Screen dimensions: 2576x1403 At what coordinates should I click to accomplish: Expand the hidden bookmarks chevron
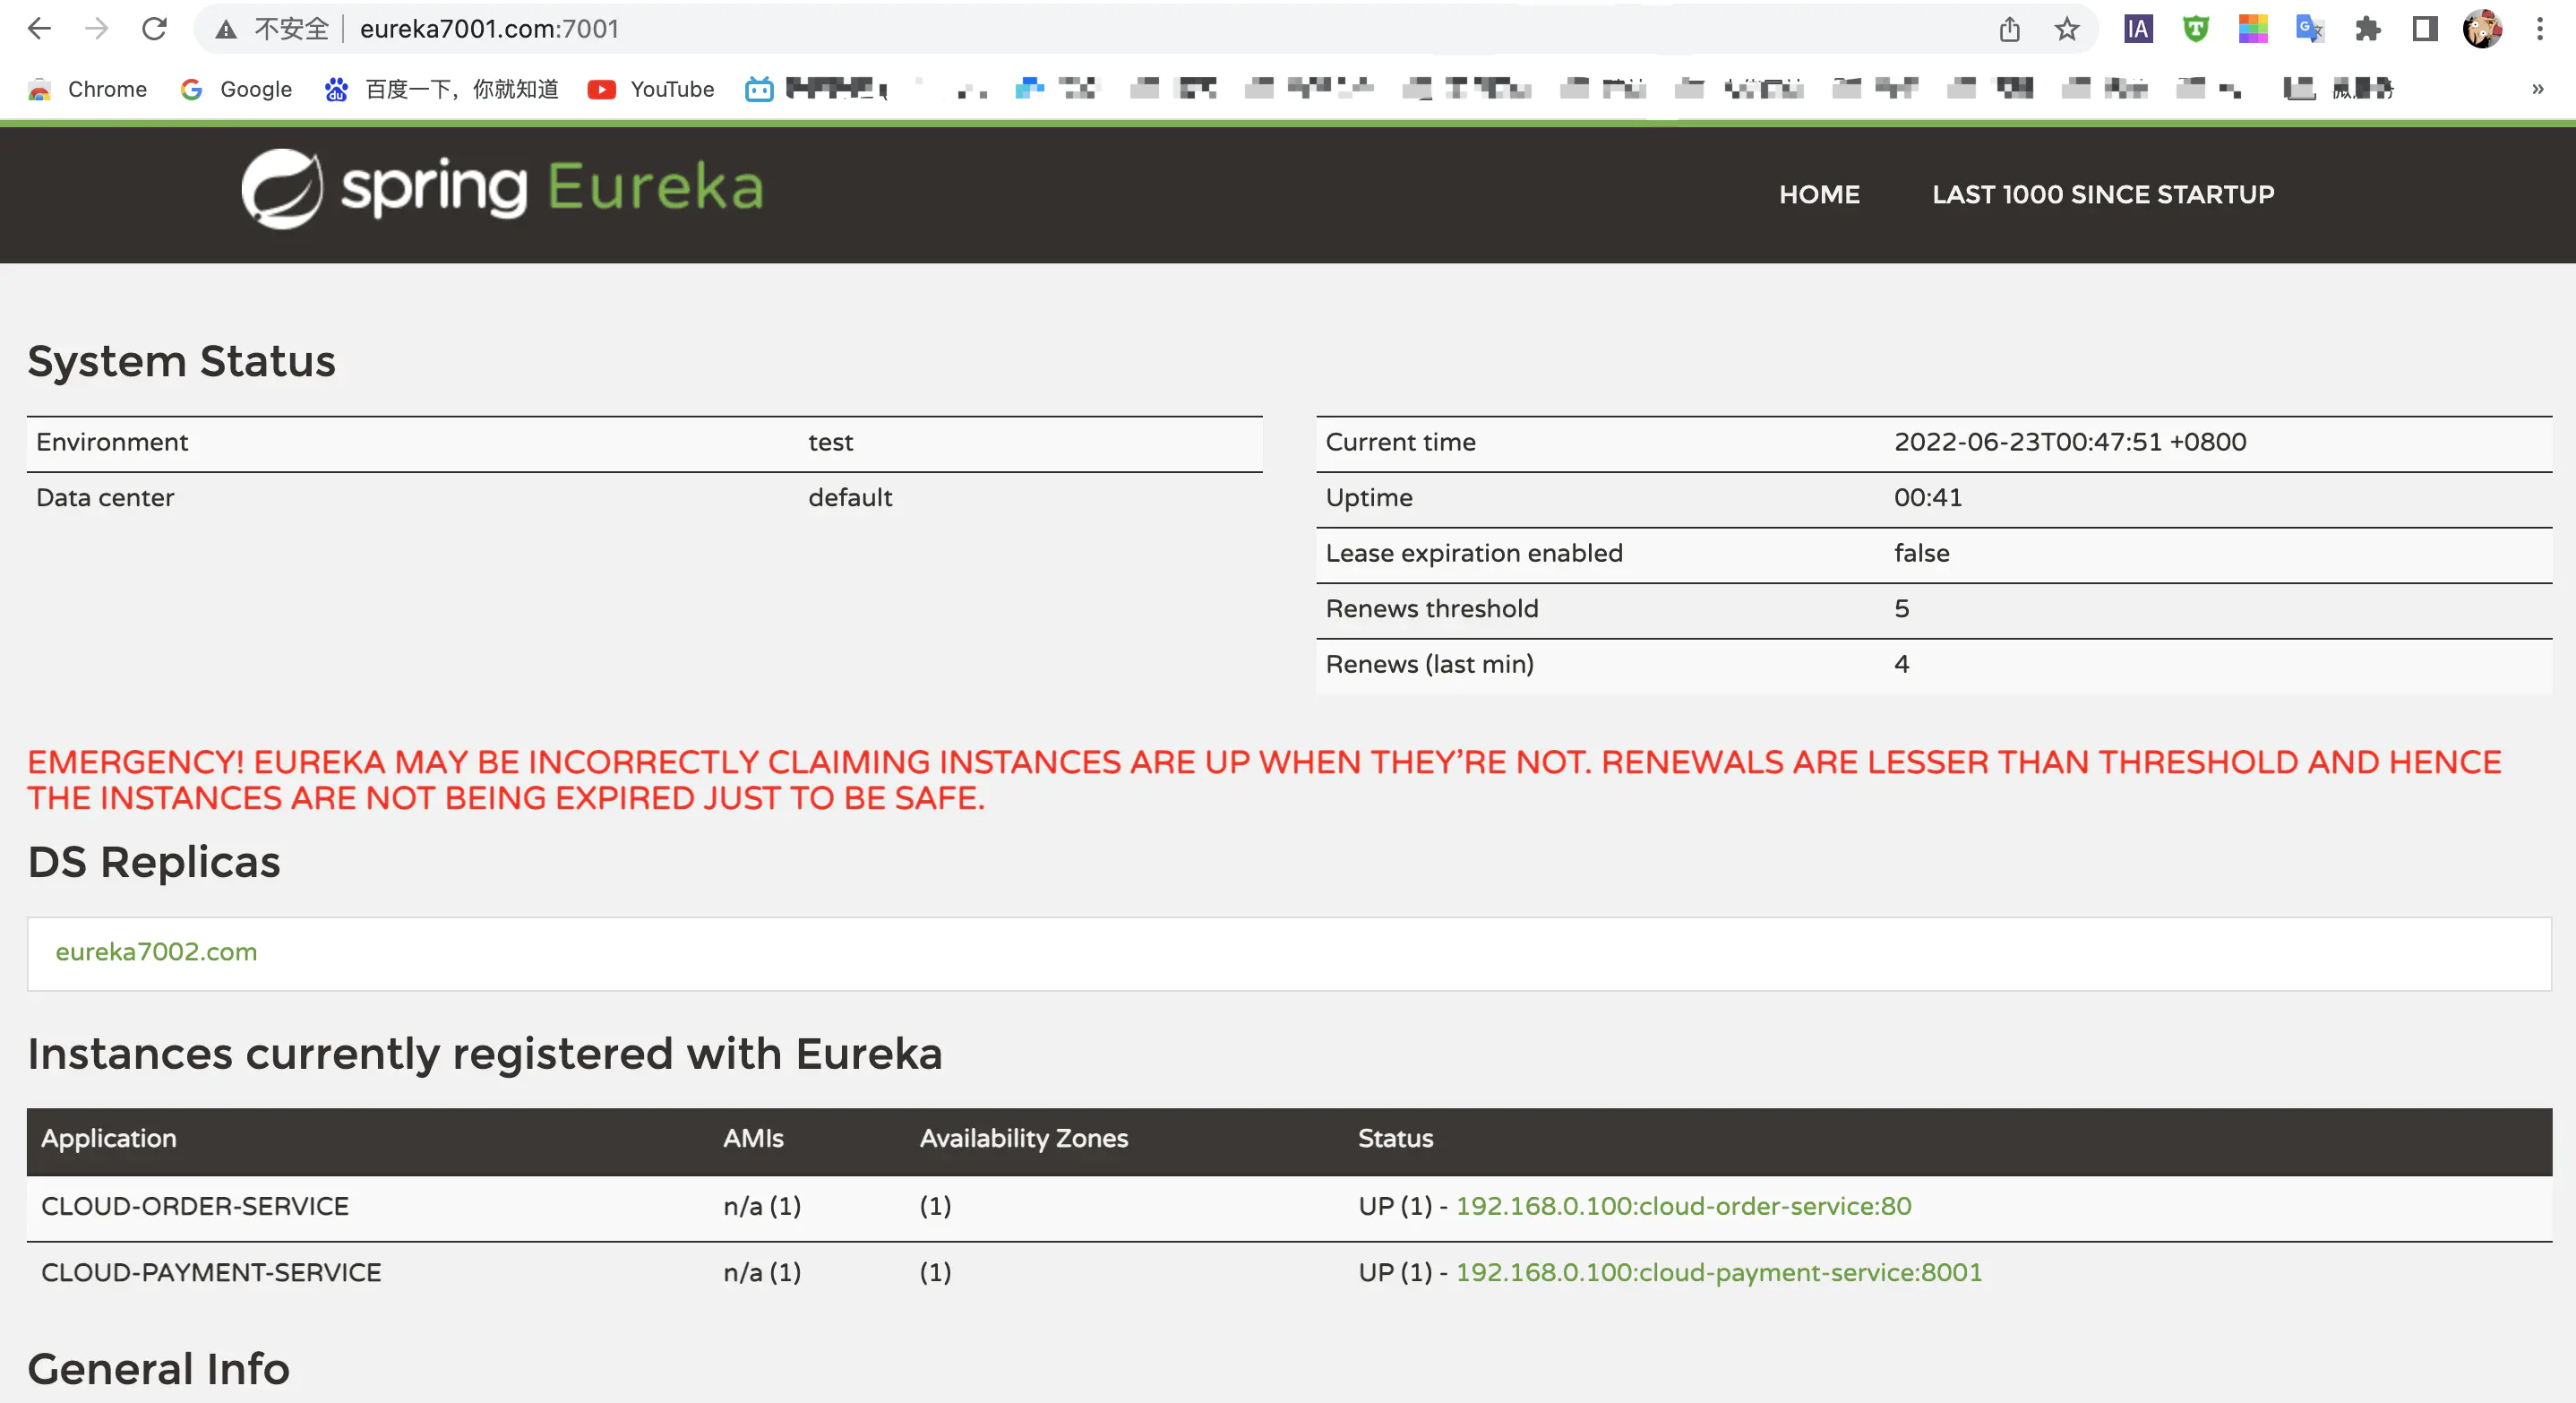2537,89
